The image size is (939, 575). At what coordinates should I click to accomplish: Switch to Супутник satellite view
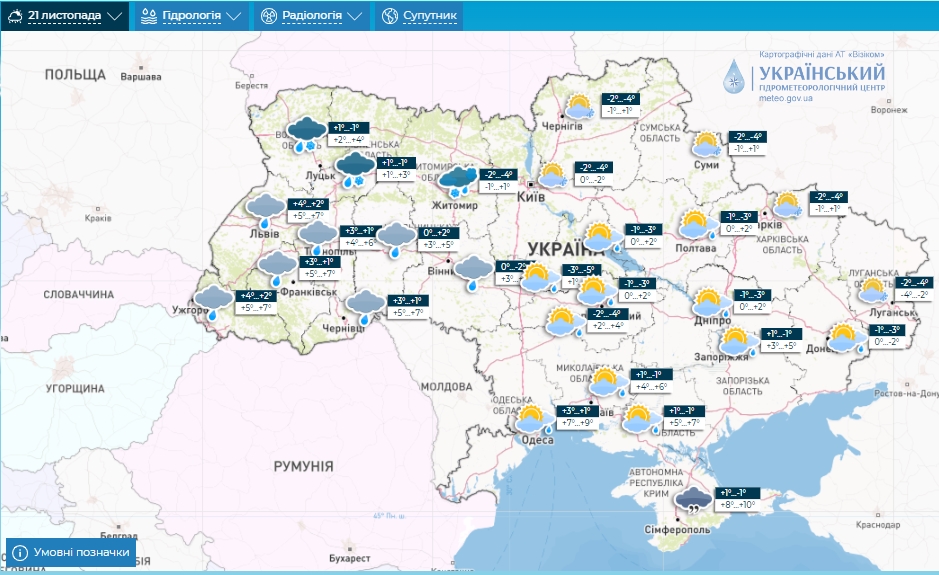coord(419,16)
